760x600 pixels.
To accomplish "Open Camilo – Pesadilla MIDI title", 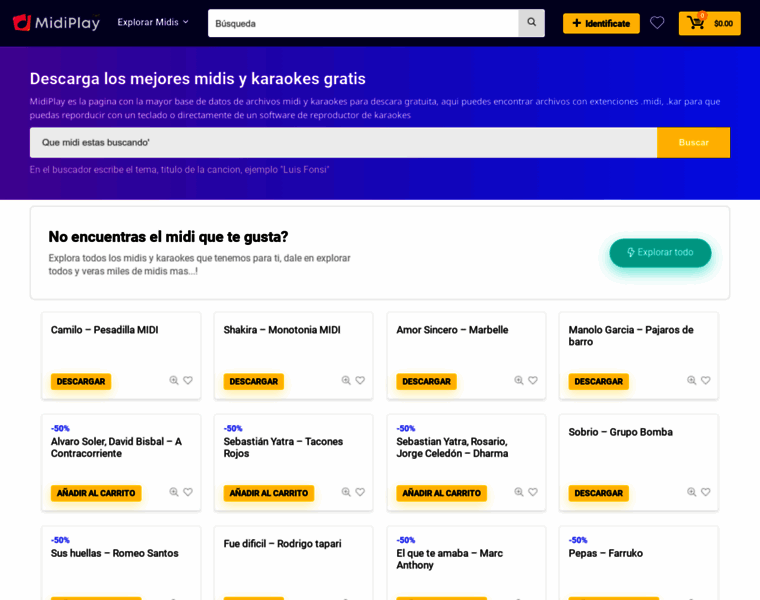I will [x=105, y=330].
